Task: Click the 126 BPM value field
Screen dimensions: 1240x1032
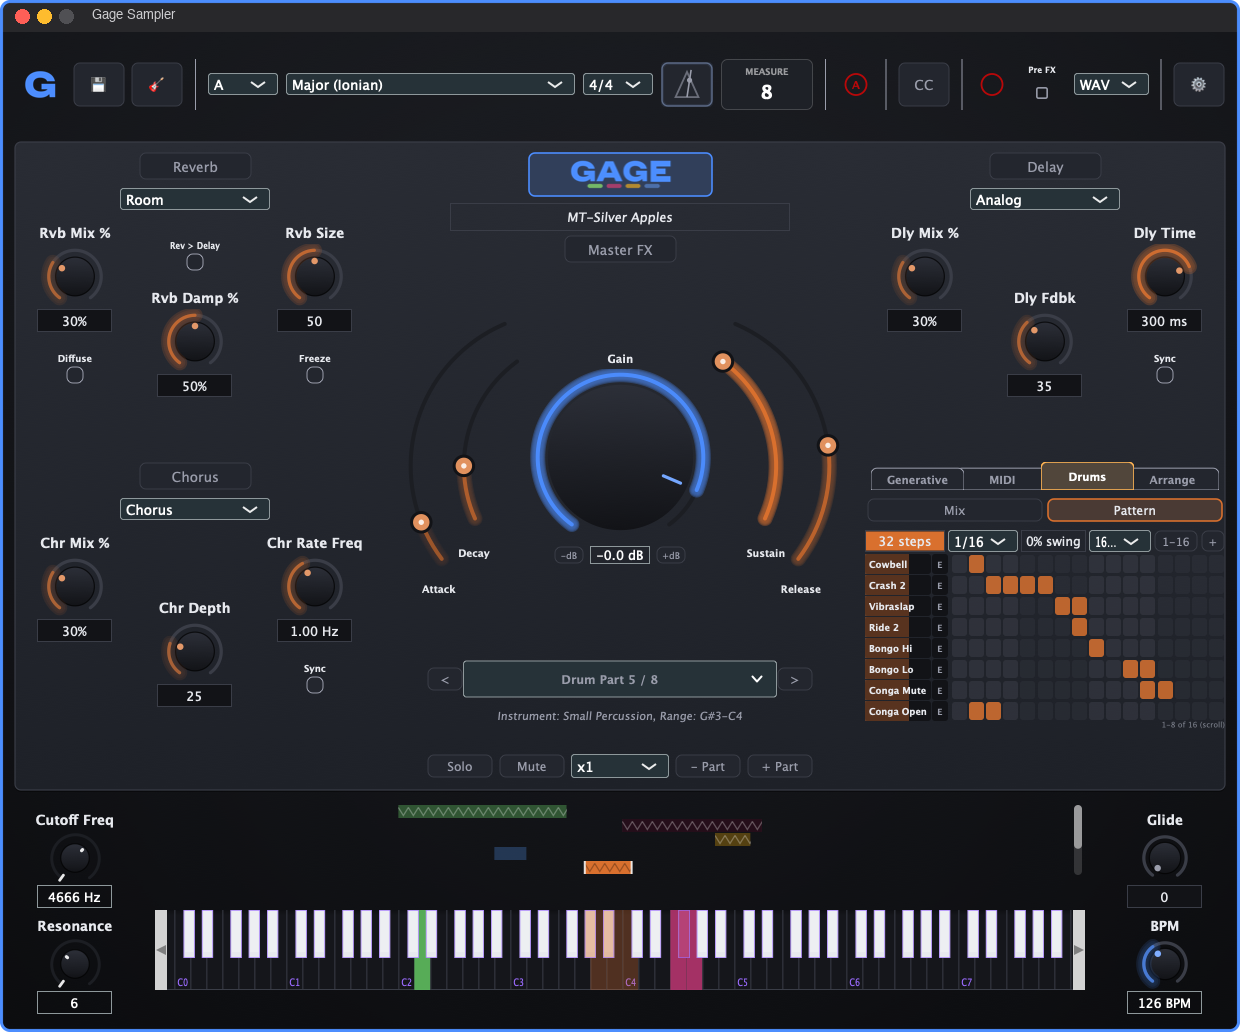Action: tap(1164, 1003)
